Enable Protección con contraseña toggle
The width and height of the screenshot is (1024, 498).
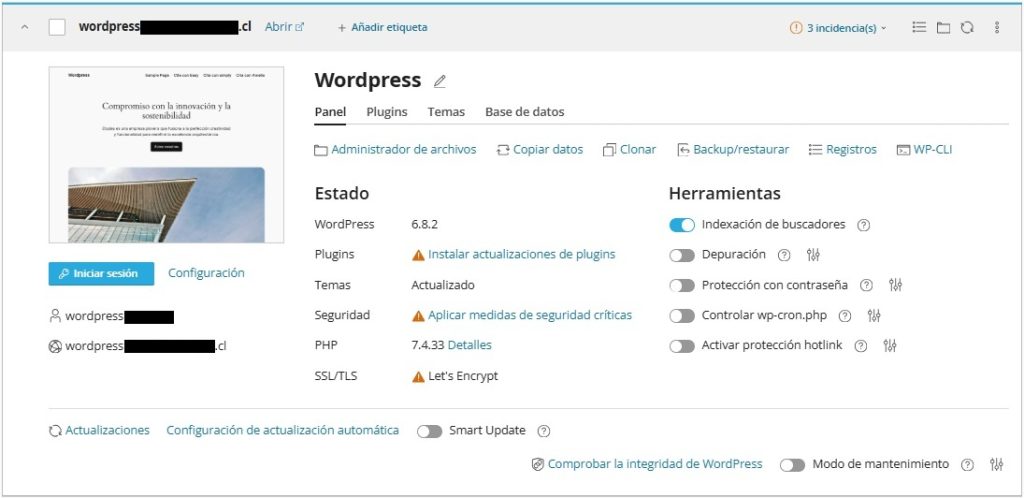682,285
